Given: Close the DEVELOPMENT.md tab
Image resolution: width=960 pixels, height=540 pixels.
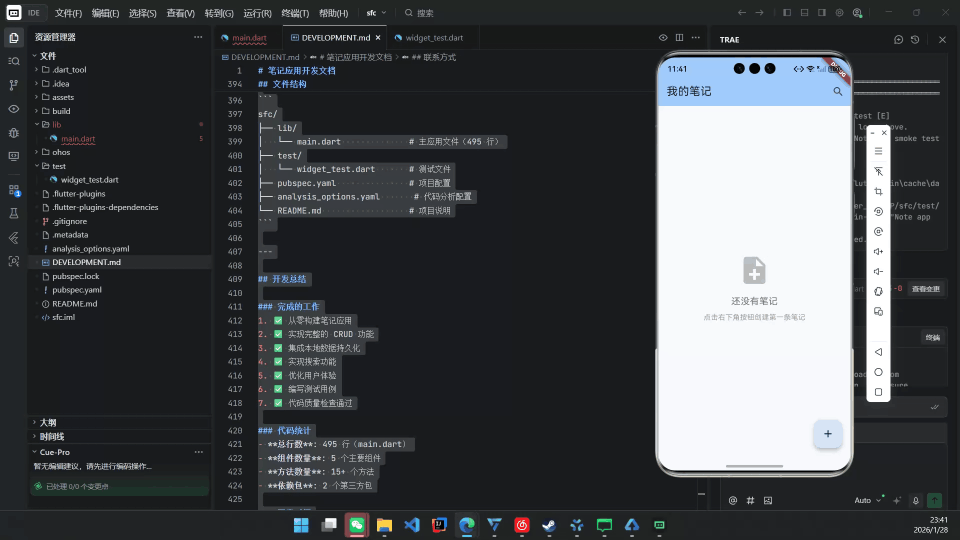Looking at the screenshot, I should [x=378, y=38].
